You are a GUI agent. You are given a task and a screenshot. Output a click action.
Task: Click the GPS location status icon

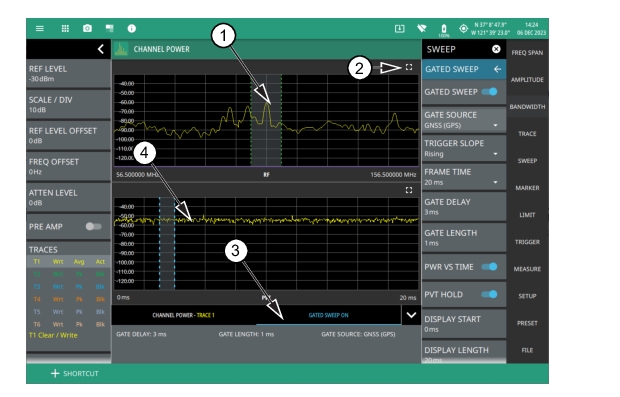pyautogui.click(x=463, y=28)
